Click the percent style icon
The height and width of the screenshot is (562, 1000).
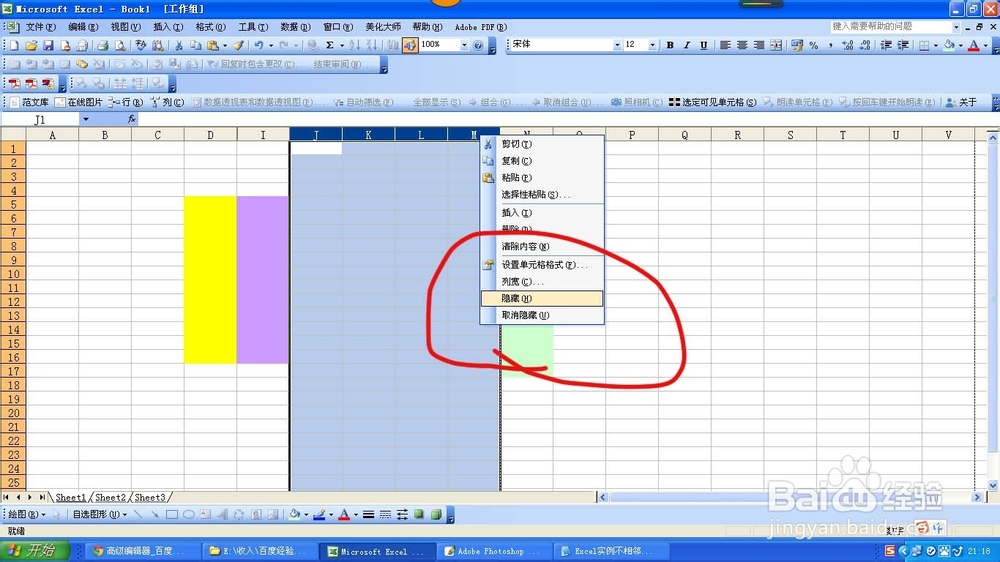point(814,45)
